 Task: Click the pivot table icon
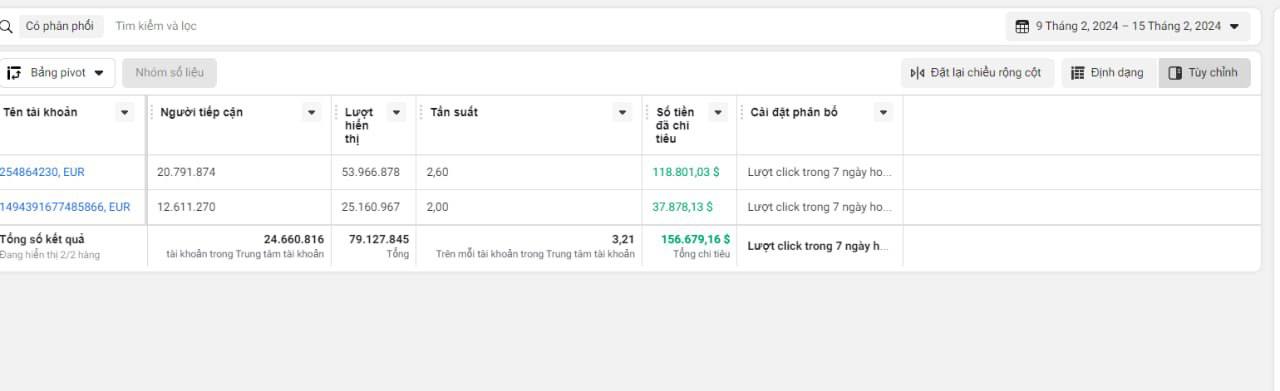point(14,73)
